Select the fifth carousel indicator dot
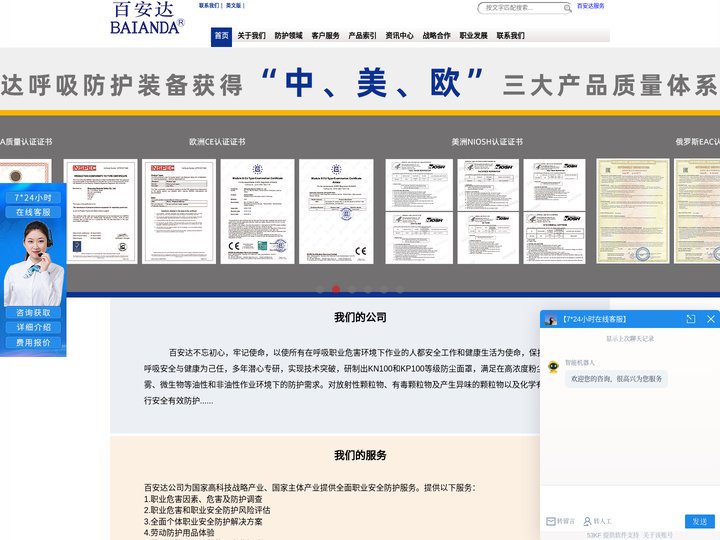 [x=384, y=289]
